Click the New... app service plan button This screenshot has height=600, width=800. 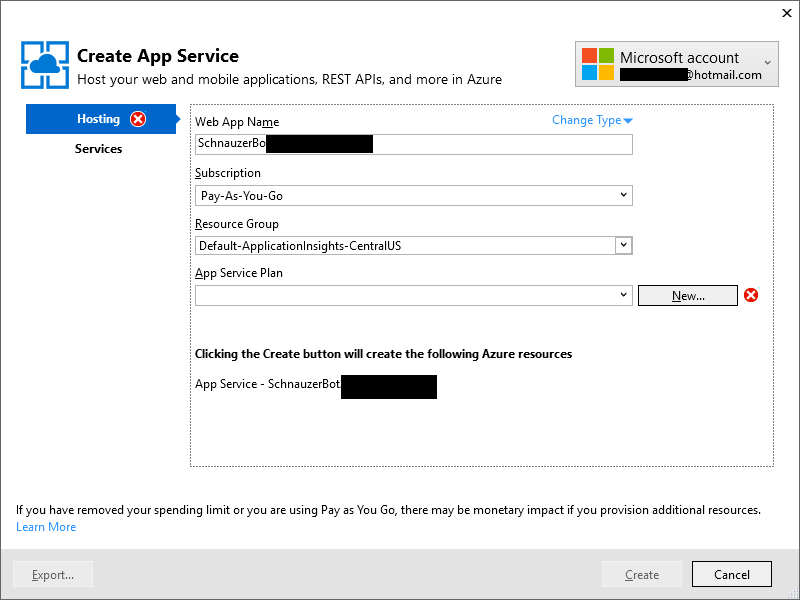point(688,295)
